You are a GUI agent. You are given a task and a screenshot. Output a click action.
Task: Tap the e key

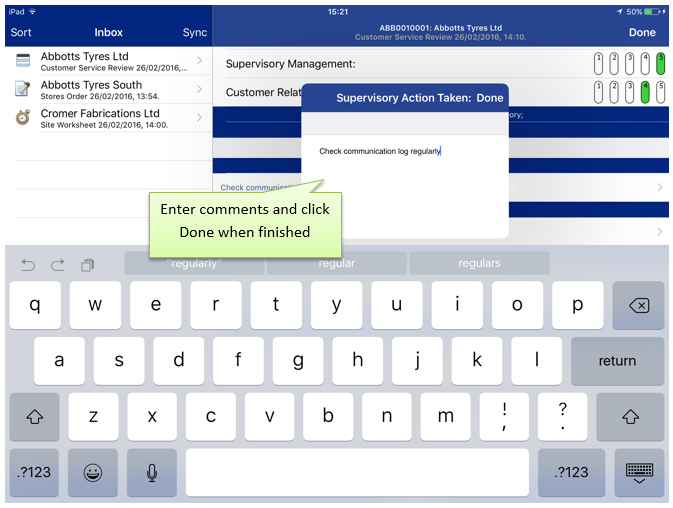(x=155, y=305)
